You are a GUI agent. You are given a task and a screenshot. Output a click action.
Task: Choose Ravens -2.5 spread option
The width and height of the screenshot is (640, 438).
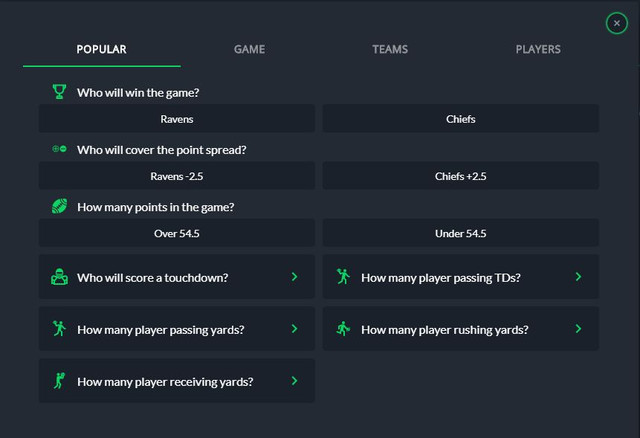click(x=177, y=176)
